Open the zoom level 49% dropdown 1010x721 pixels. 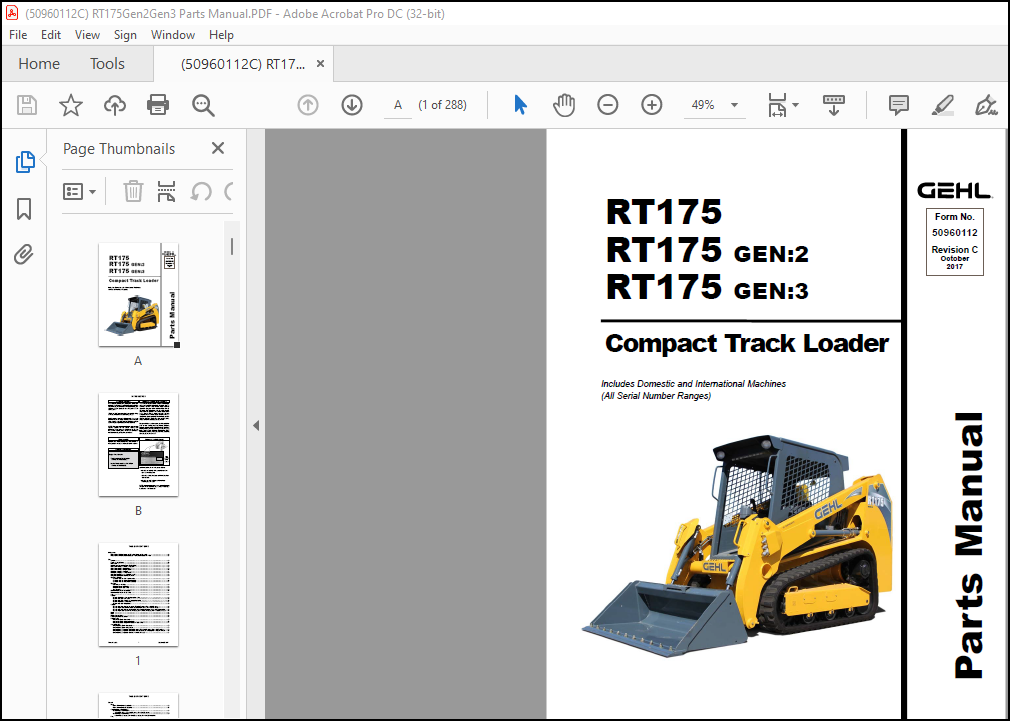pyautogui.click(x=734, y=105)
